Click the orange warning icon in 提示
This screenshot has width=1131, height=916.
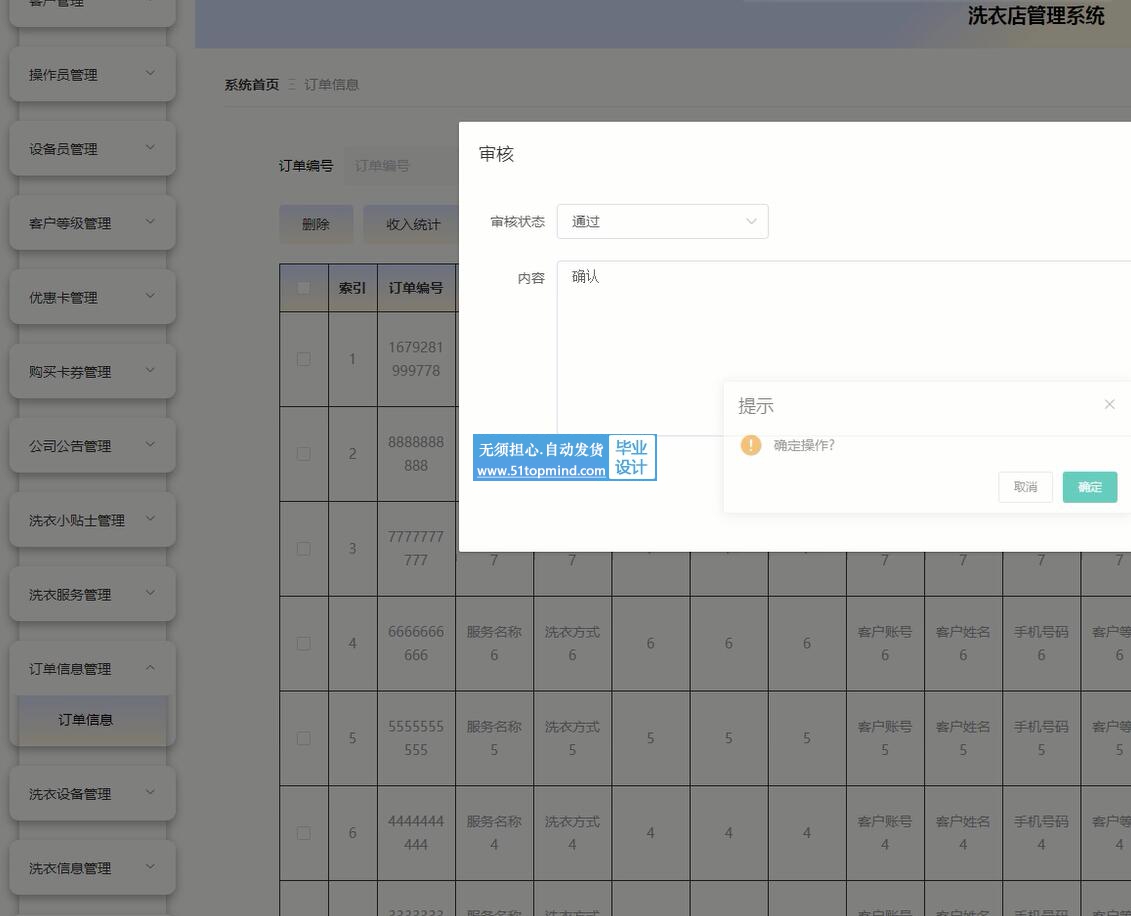tap(750, 445)
